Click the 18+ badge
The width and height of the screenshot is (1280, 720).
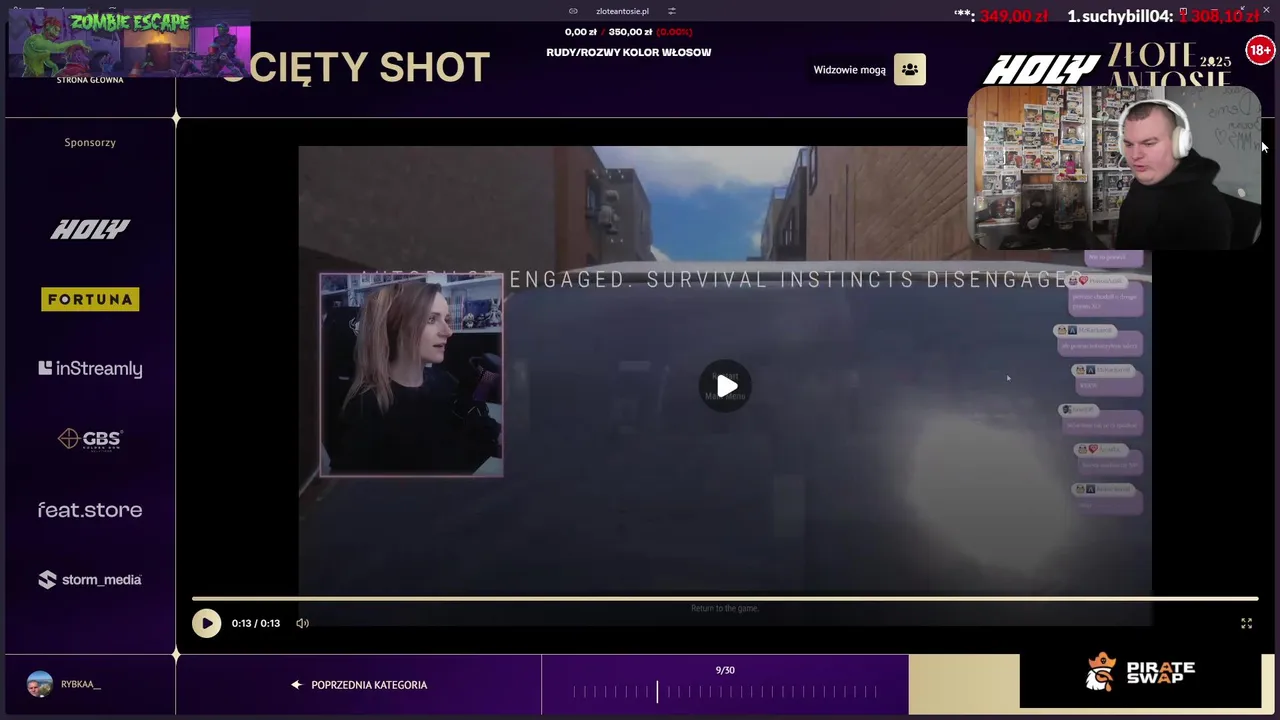point(1260,50)
